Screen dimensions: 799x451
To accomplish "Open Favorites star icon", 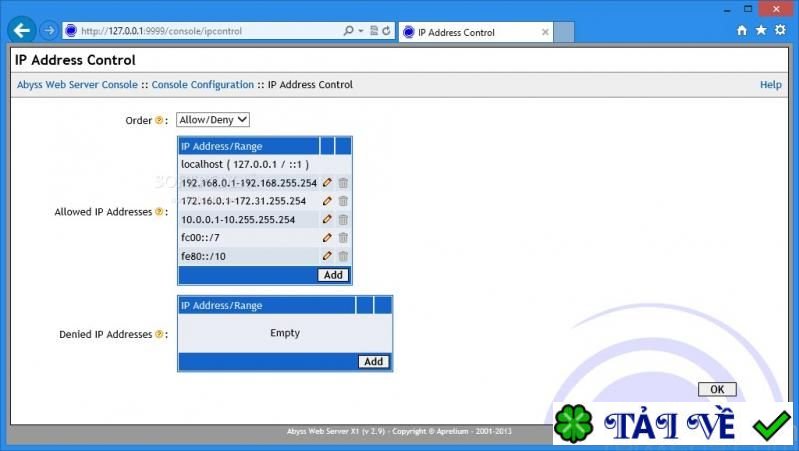I will 761,30.
